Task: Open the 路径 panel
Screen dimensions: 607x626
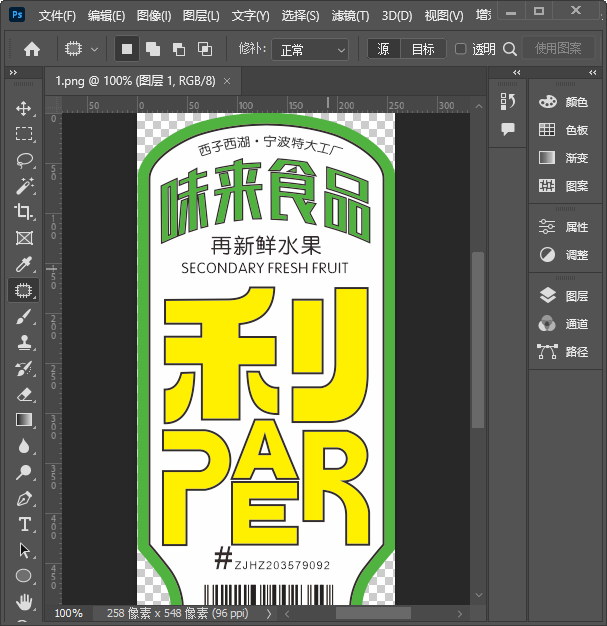Action: (x=564, y=352)
